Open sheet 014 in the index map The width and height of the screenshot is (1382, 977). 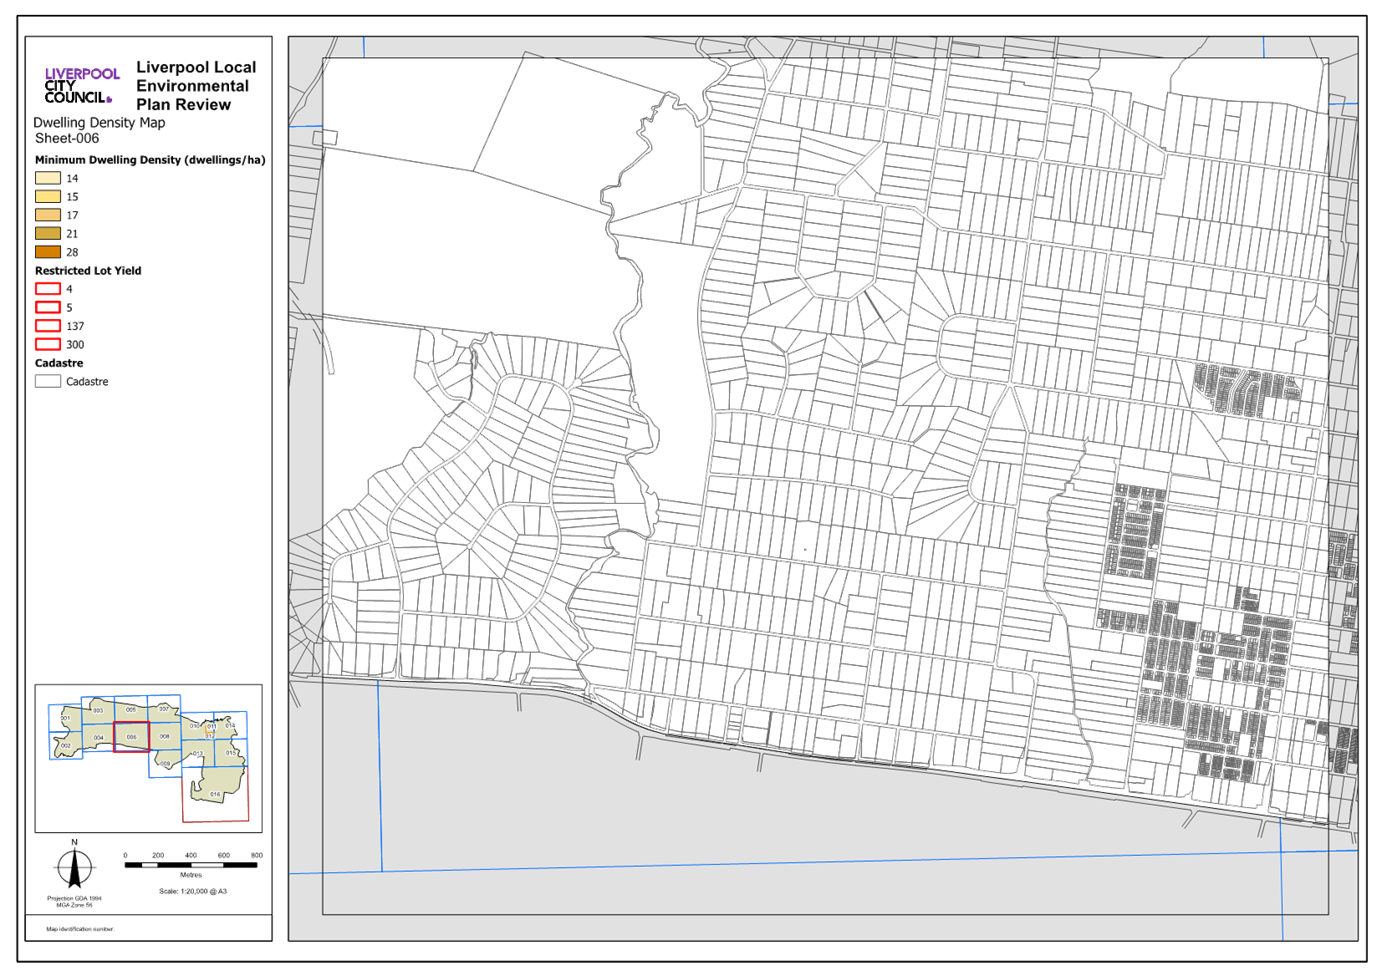(230, 725)
